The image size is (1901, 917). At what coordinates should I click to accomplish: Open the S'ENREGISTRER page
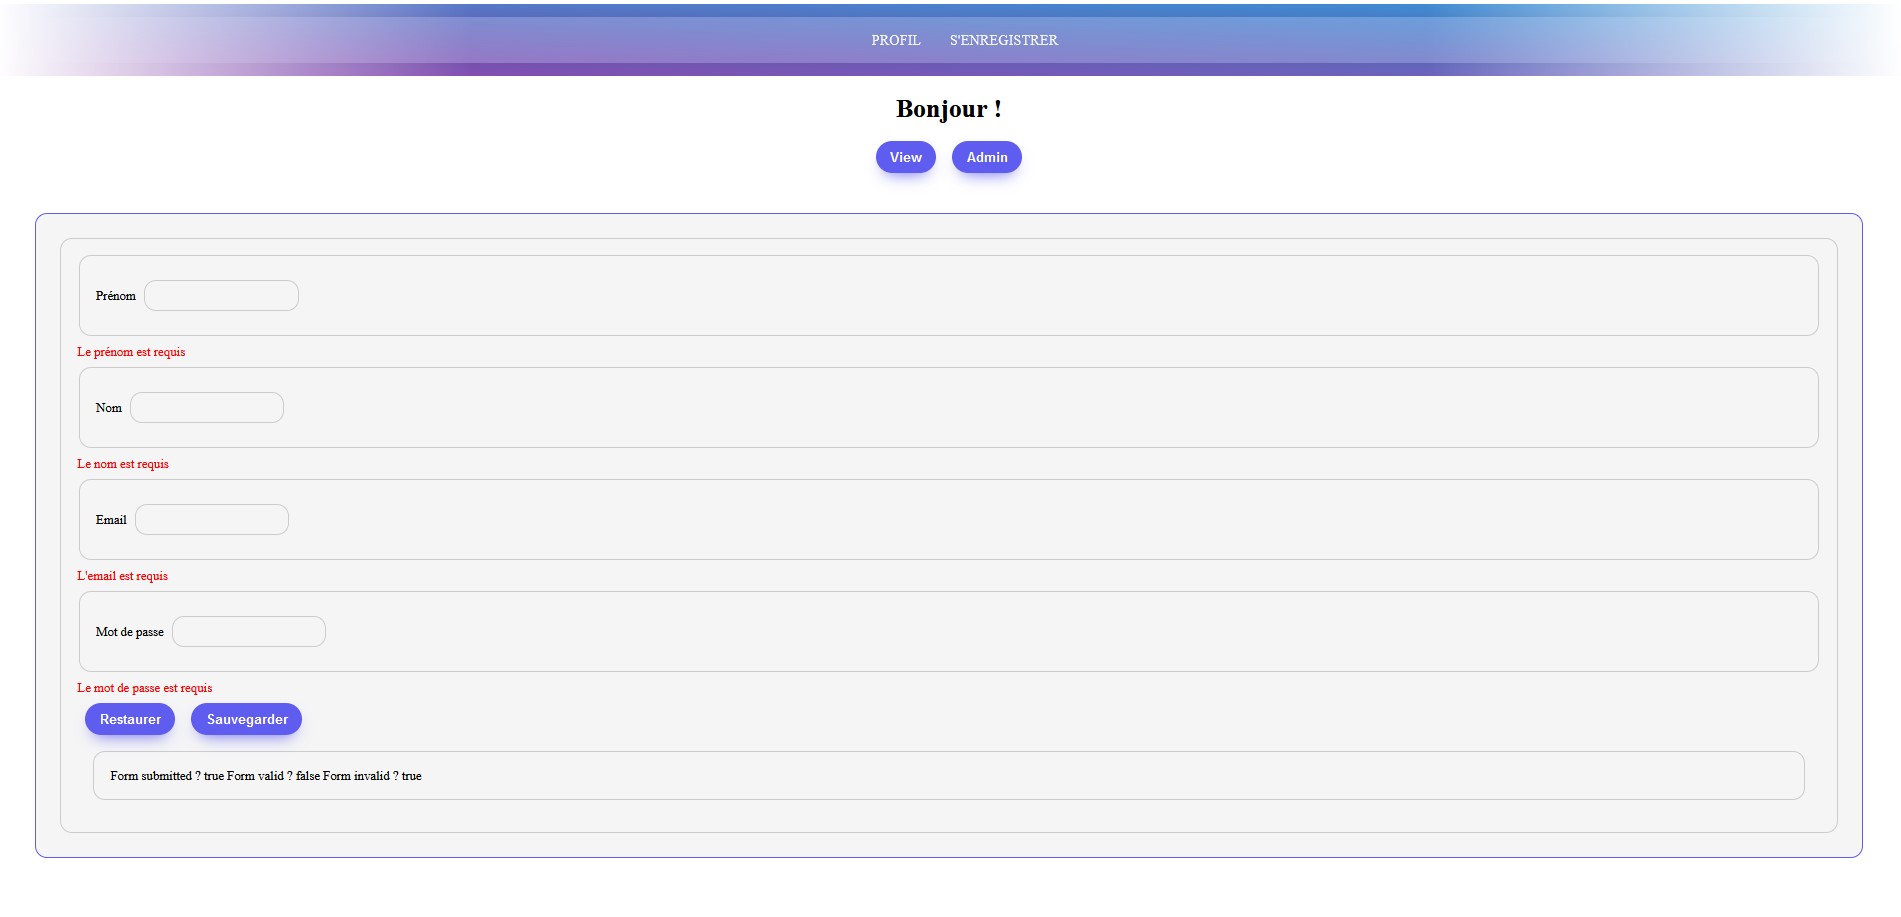1003,40
